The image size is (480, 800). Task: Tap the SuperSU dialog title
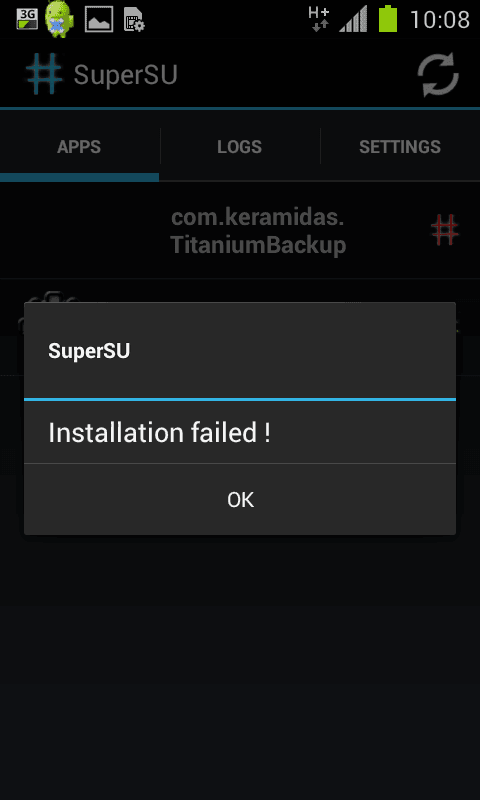[x=89, y=351]
